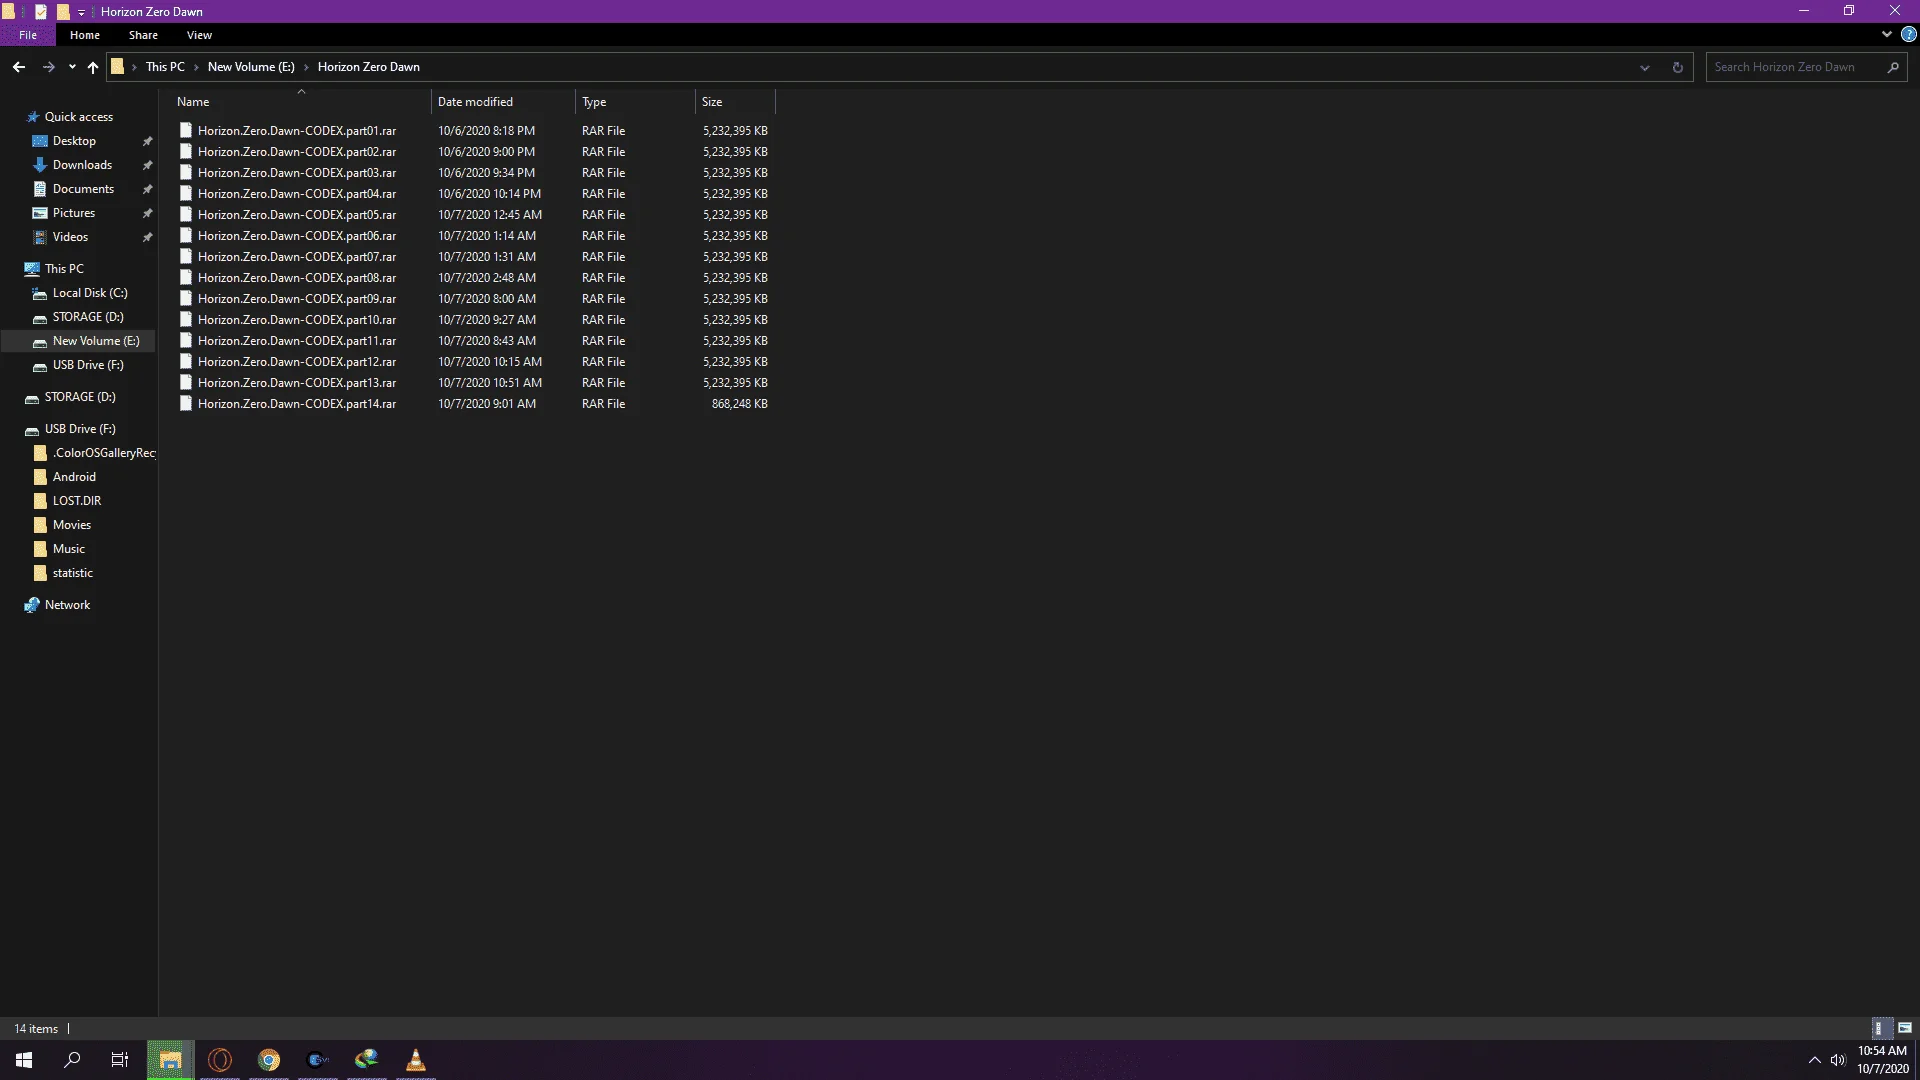Select Horizon.Zero.Dawn-CODEX.part07.rar file

(297, 257)
